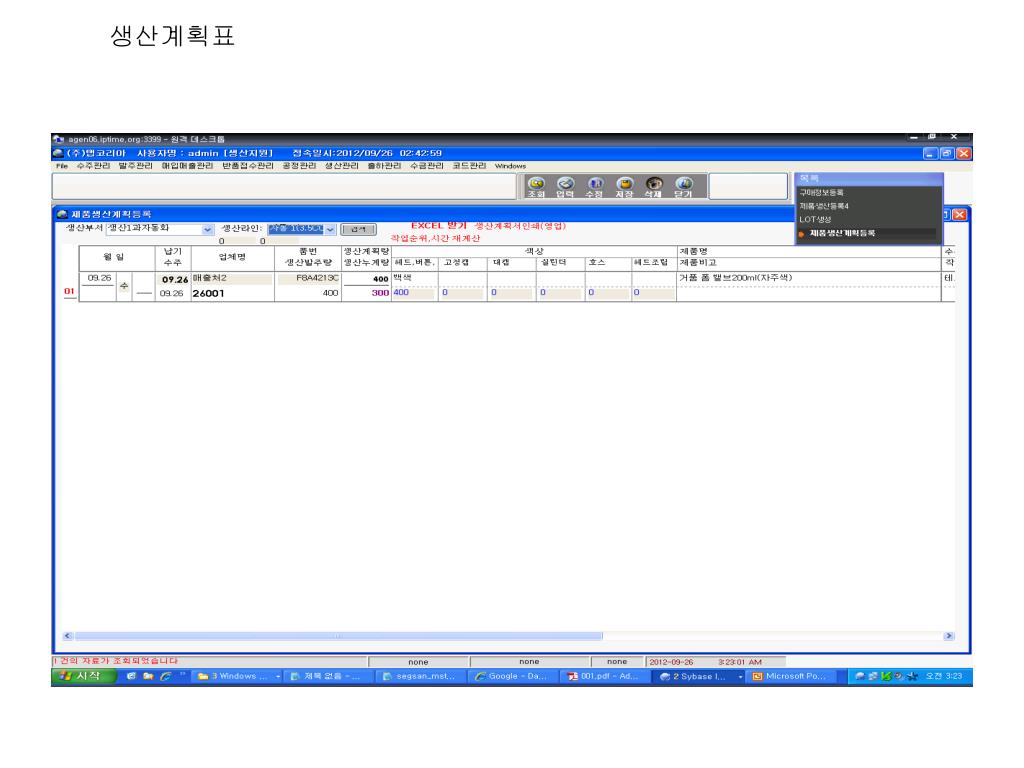Click the 저장 (save) toolbar icon
Viewport: 1024px width, 768px height.
[x=624, y=187]
